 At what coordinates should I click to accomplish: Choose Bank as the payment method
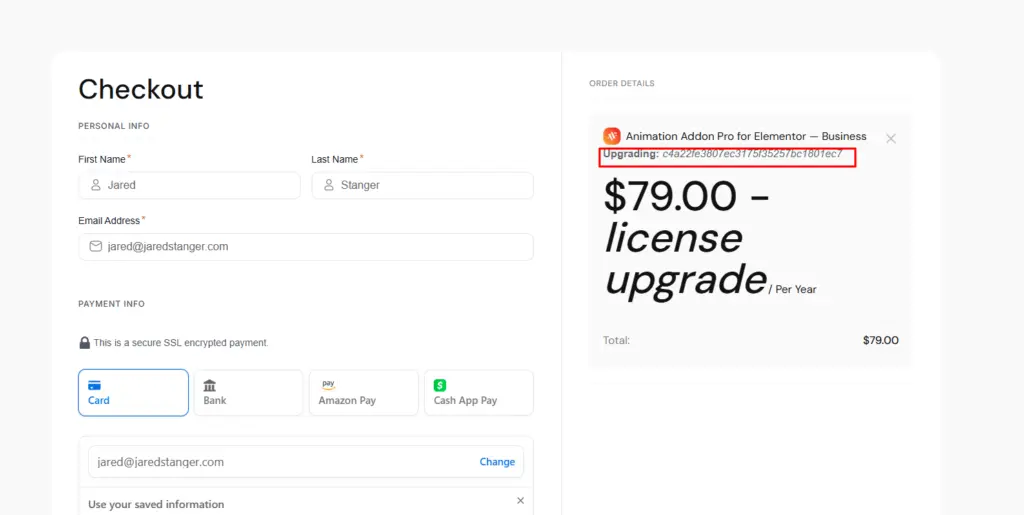248,393
